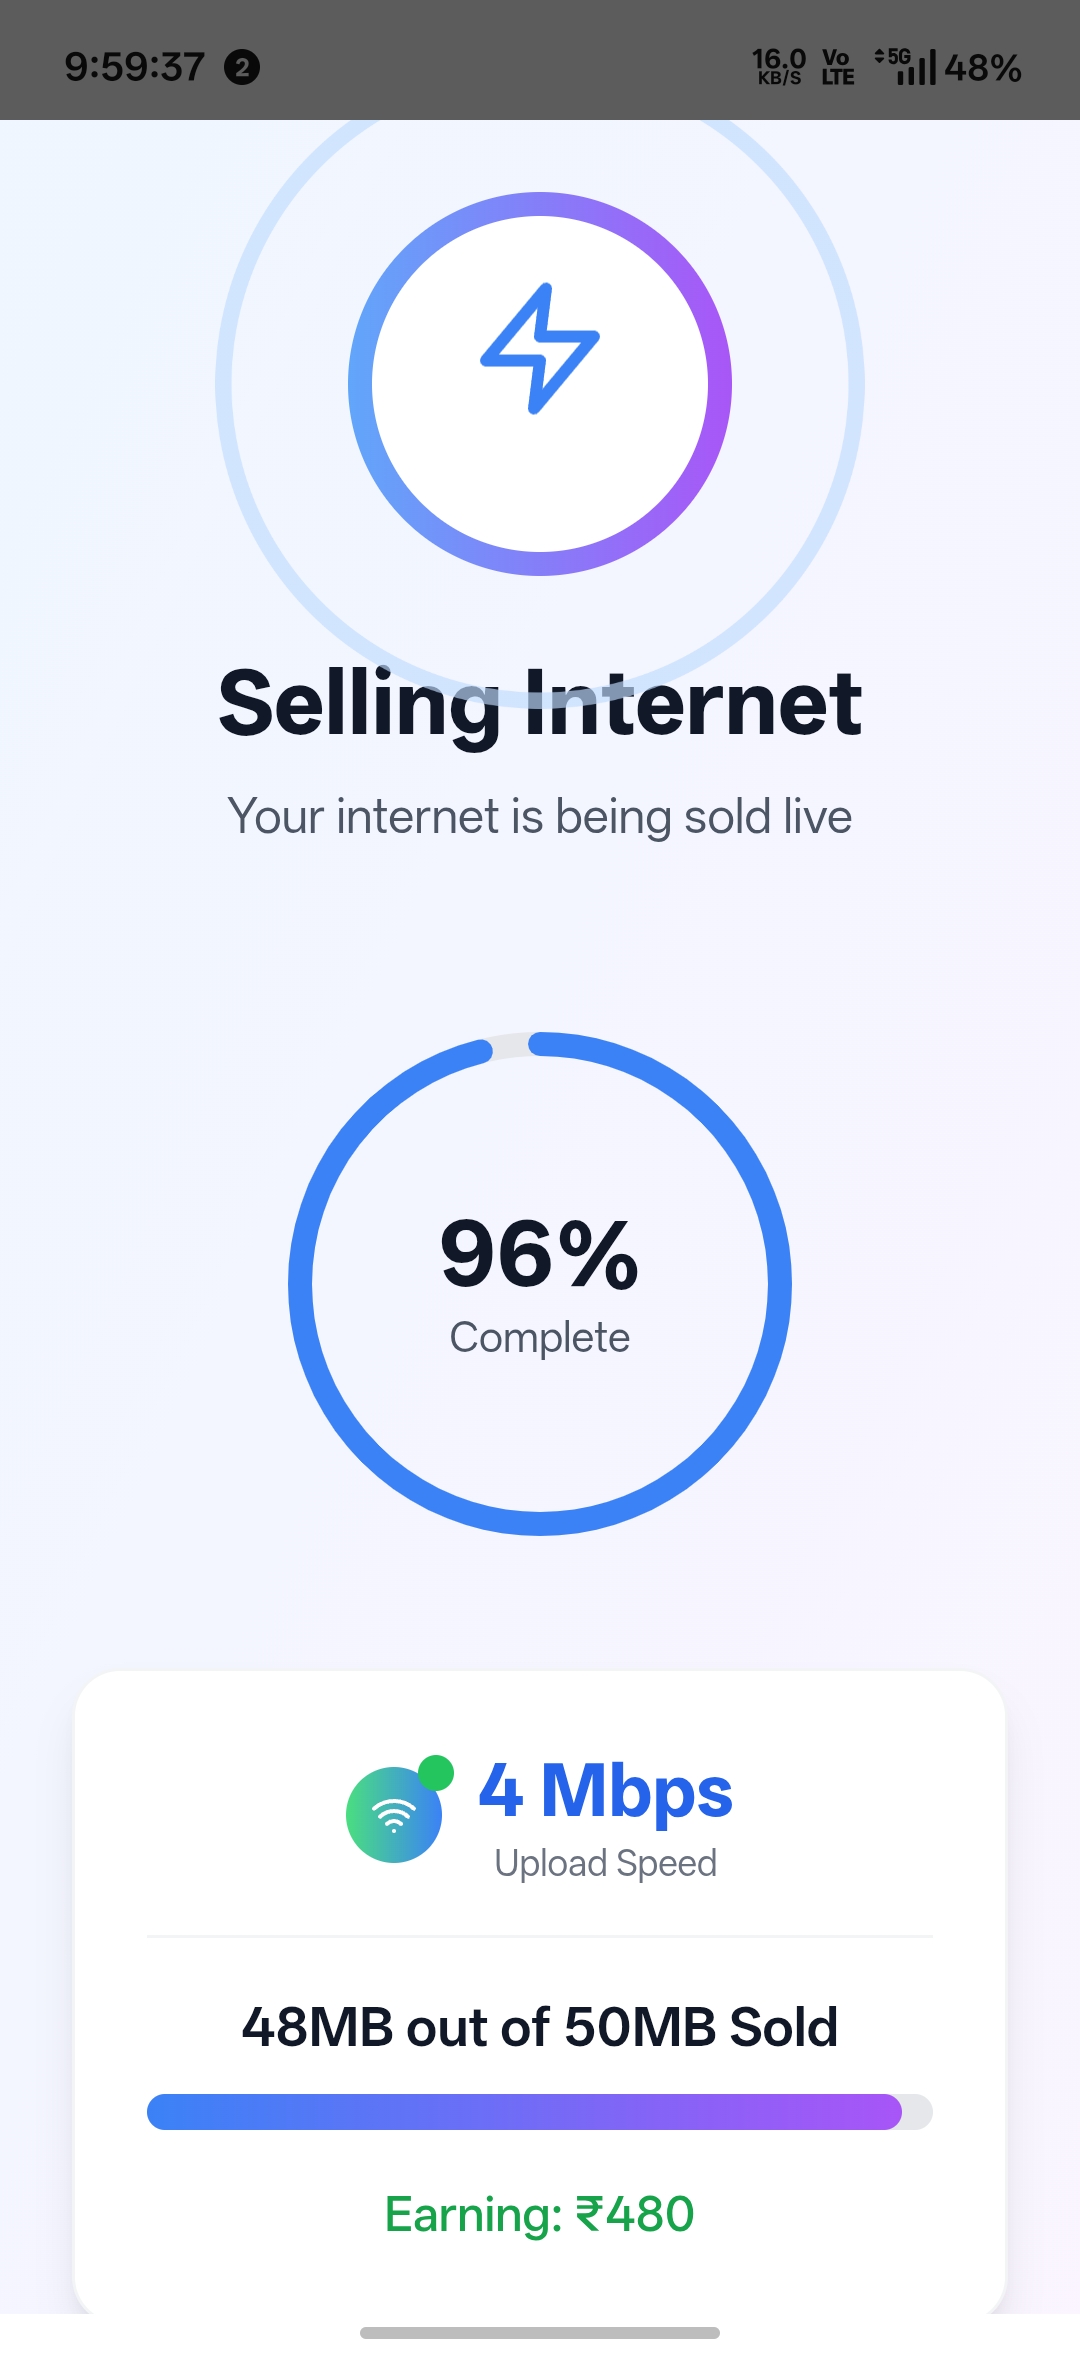1080x2362 pixels.
Task: Tap the 'Your internet is being sold live' subtitle
Action: (x=540, y=817)
